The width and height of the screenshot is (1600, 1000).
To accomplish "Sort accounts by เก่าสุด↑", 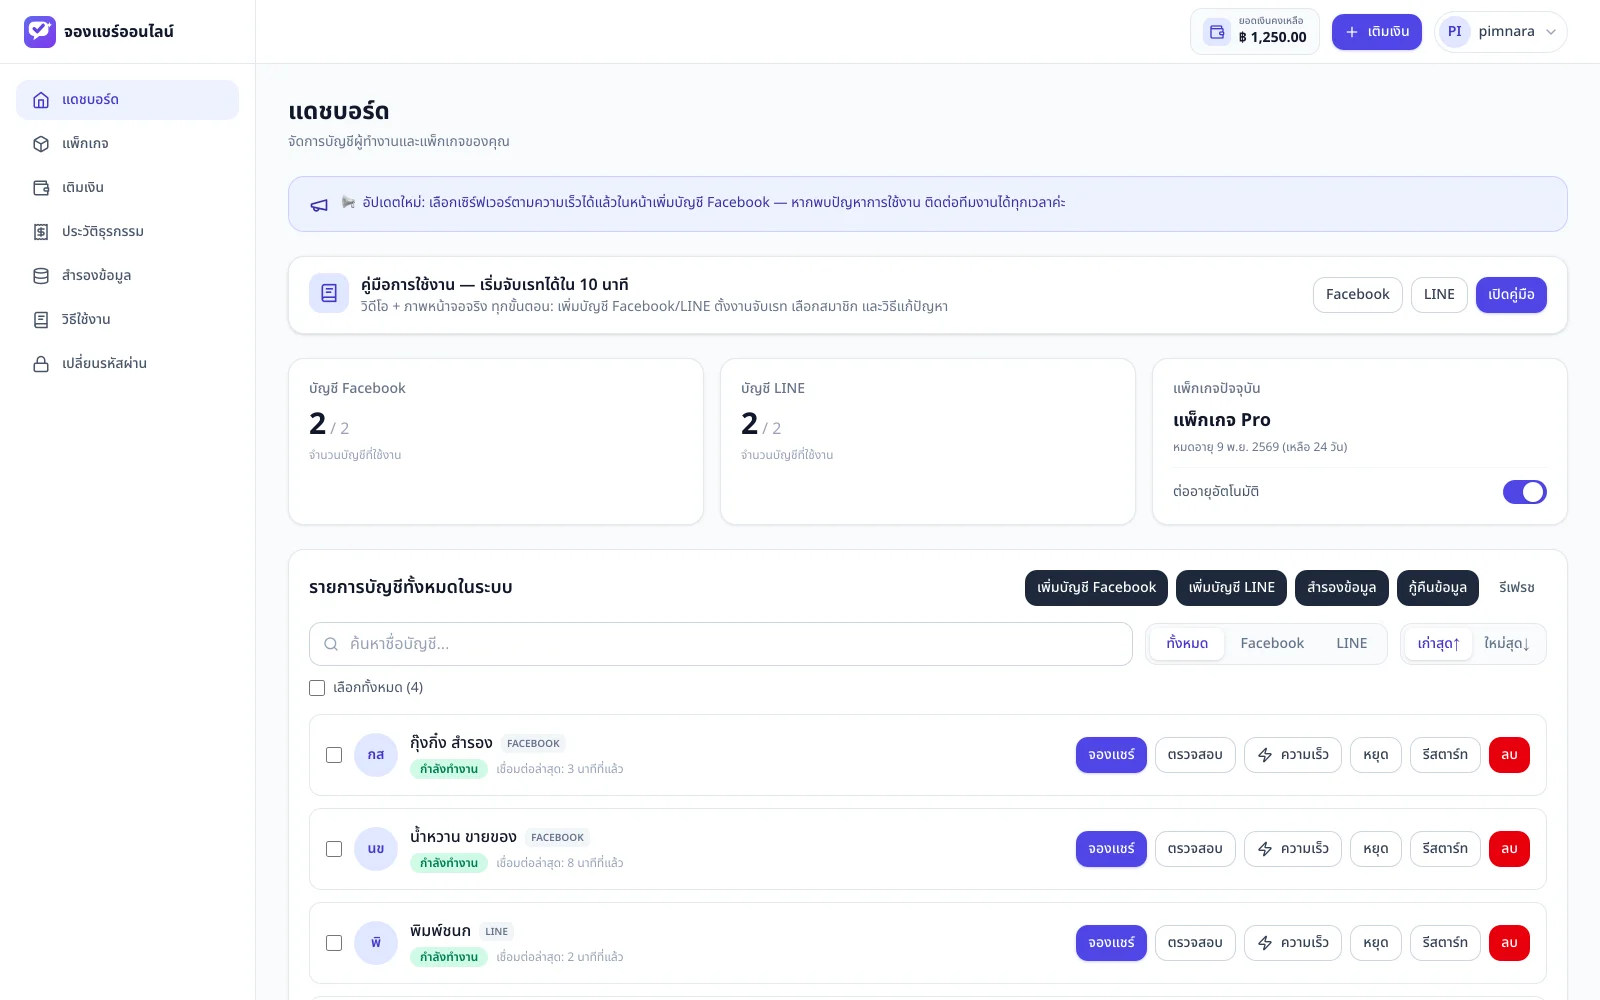I will pyautogui.click(x=1438, y=644).
